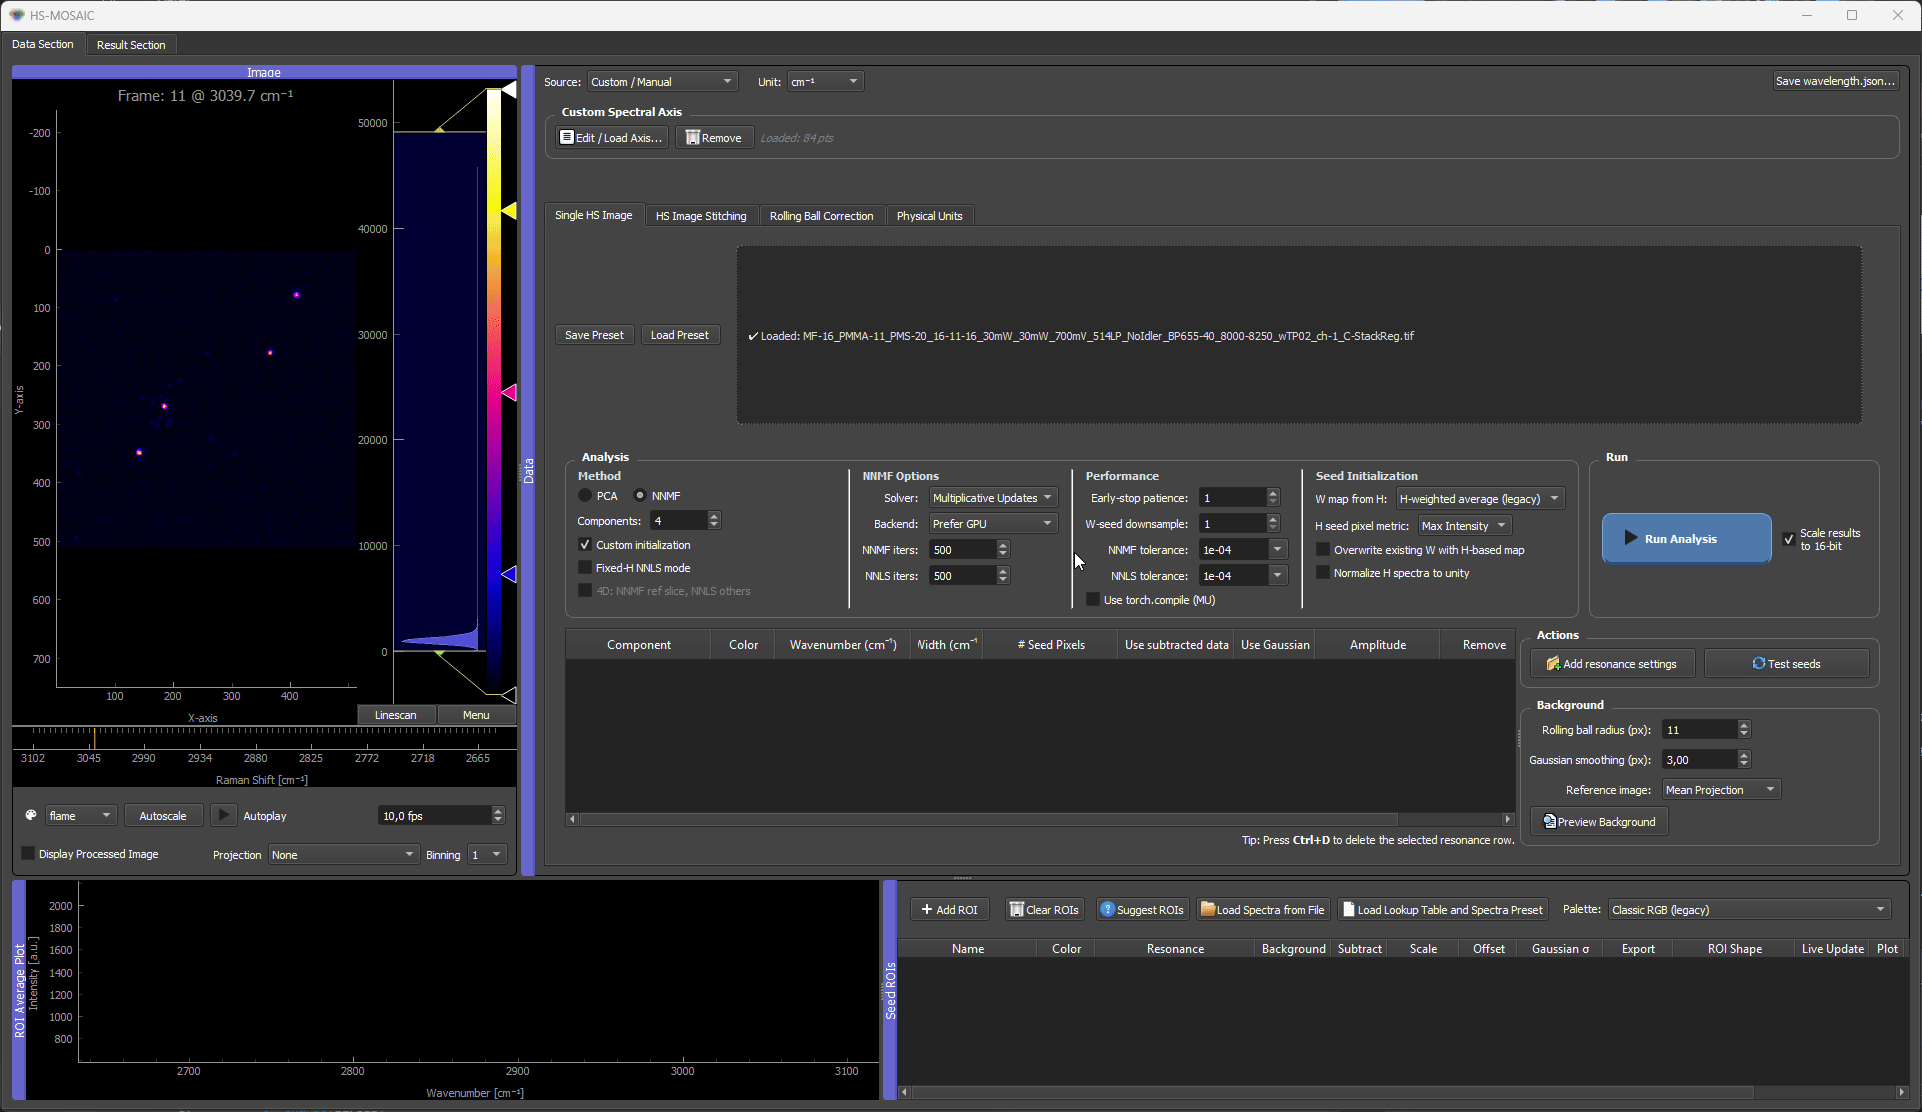
Task: Open Preview Background
Action: pyautogui.click(x=1599, y=822)
